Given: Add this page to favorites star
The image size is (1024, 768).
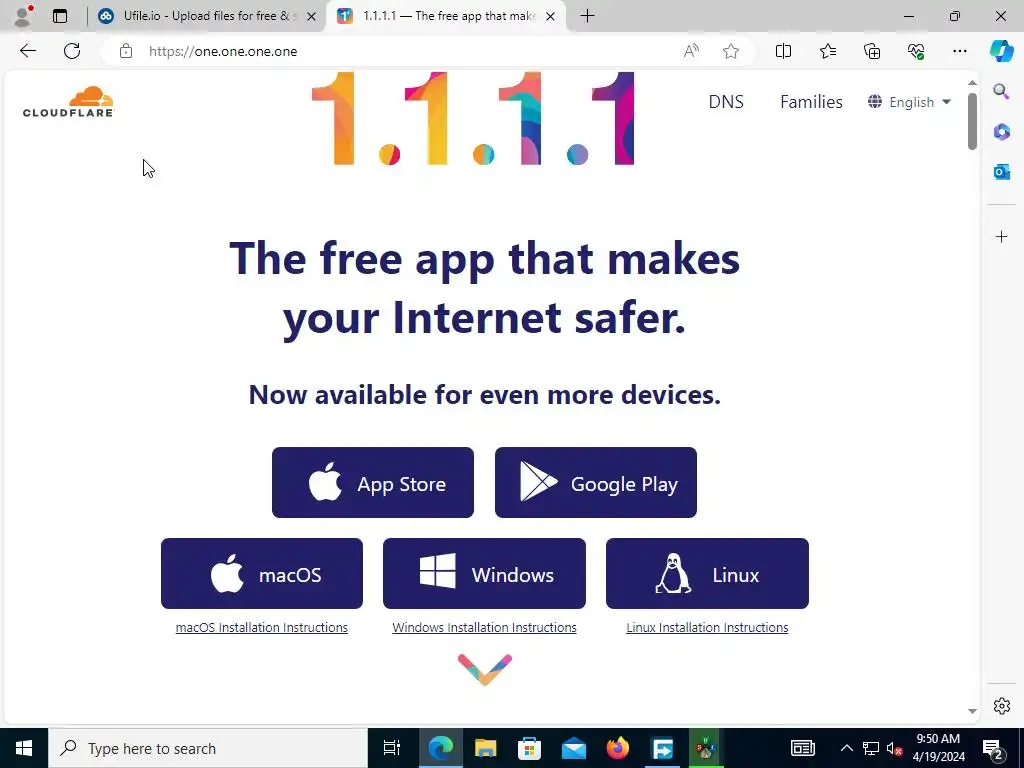Looking at the screenshot, I should click(731, 51).
